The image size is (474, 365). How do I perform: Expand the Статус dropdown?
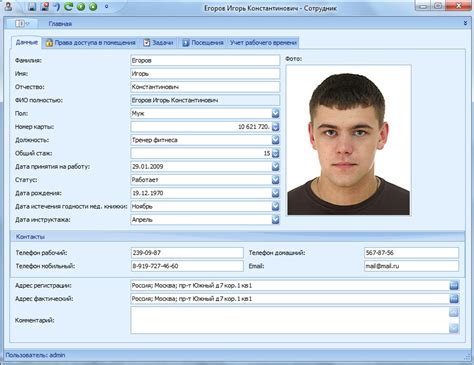(275, 180)
